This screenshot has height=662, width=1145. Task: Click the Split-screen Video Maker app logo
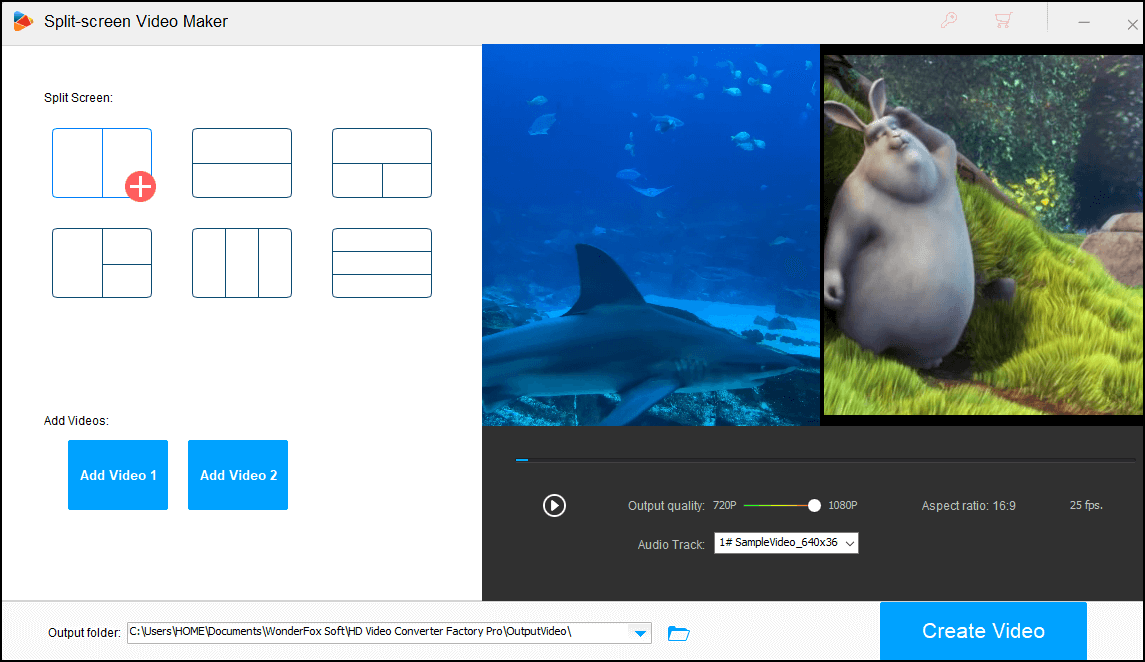[x=23, y=21]
